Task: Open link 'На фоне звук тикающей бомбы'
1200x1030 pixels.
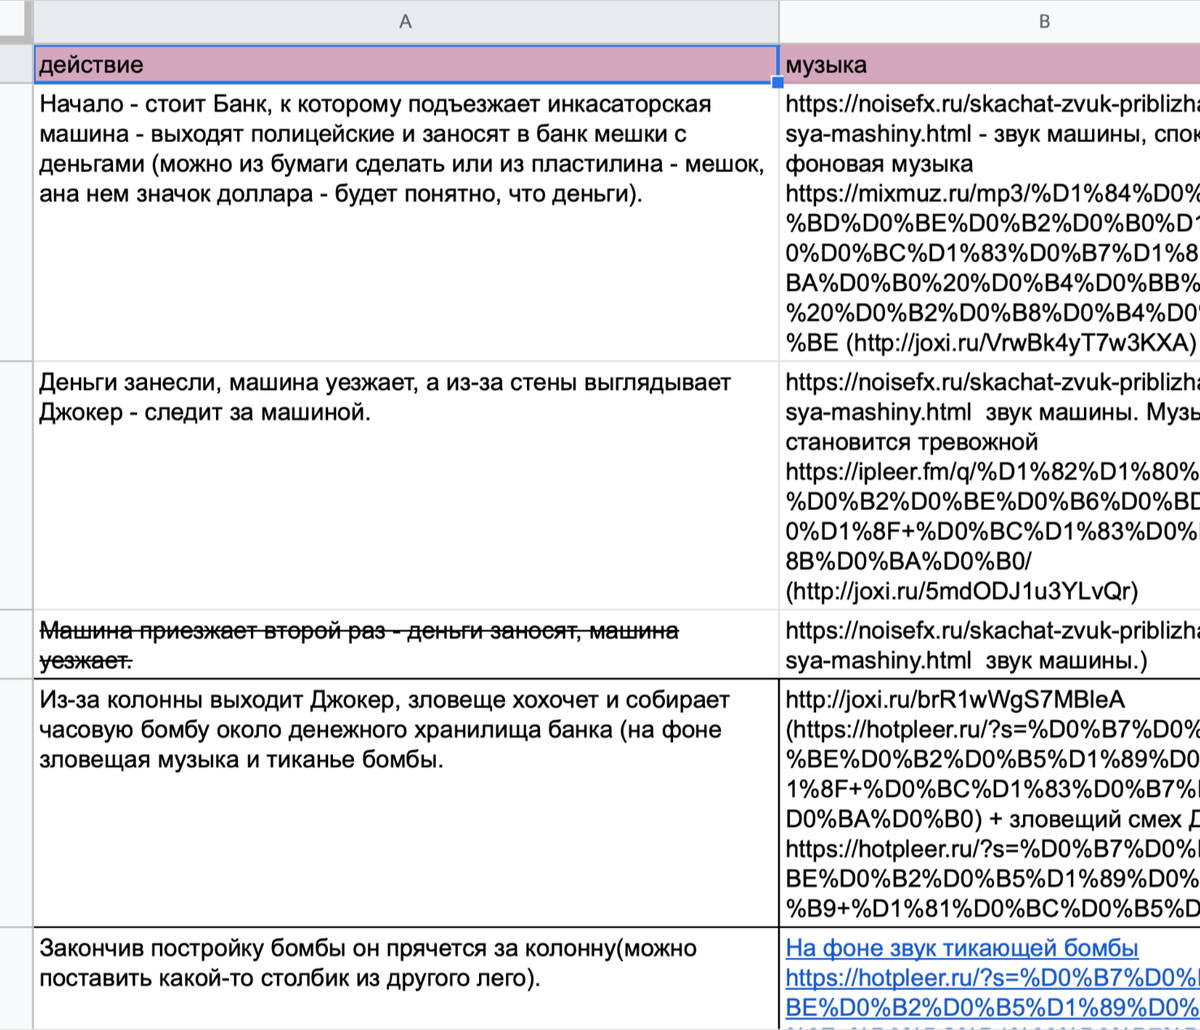Action: 962,948
